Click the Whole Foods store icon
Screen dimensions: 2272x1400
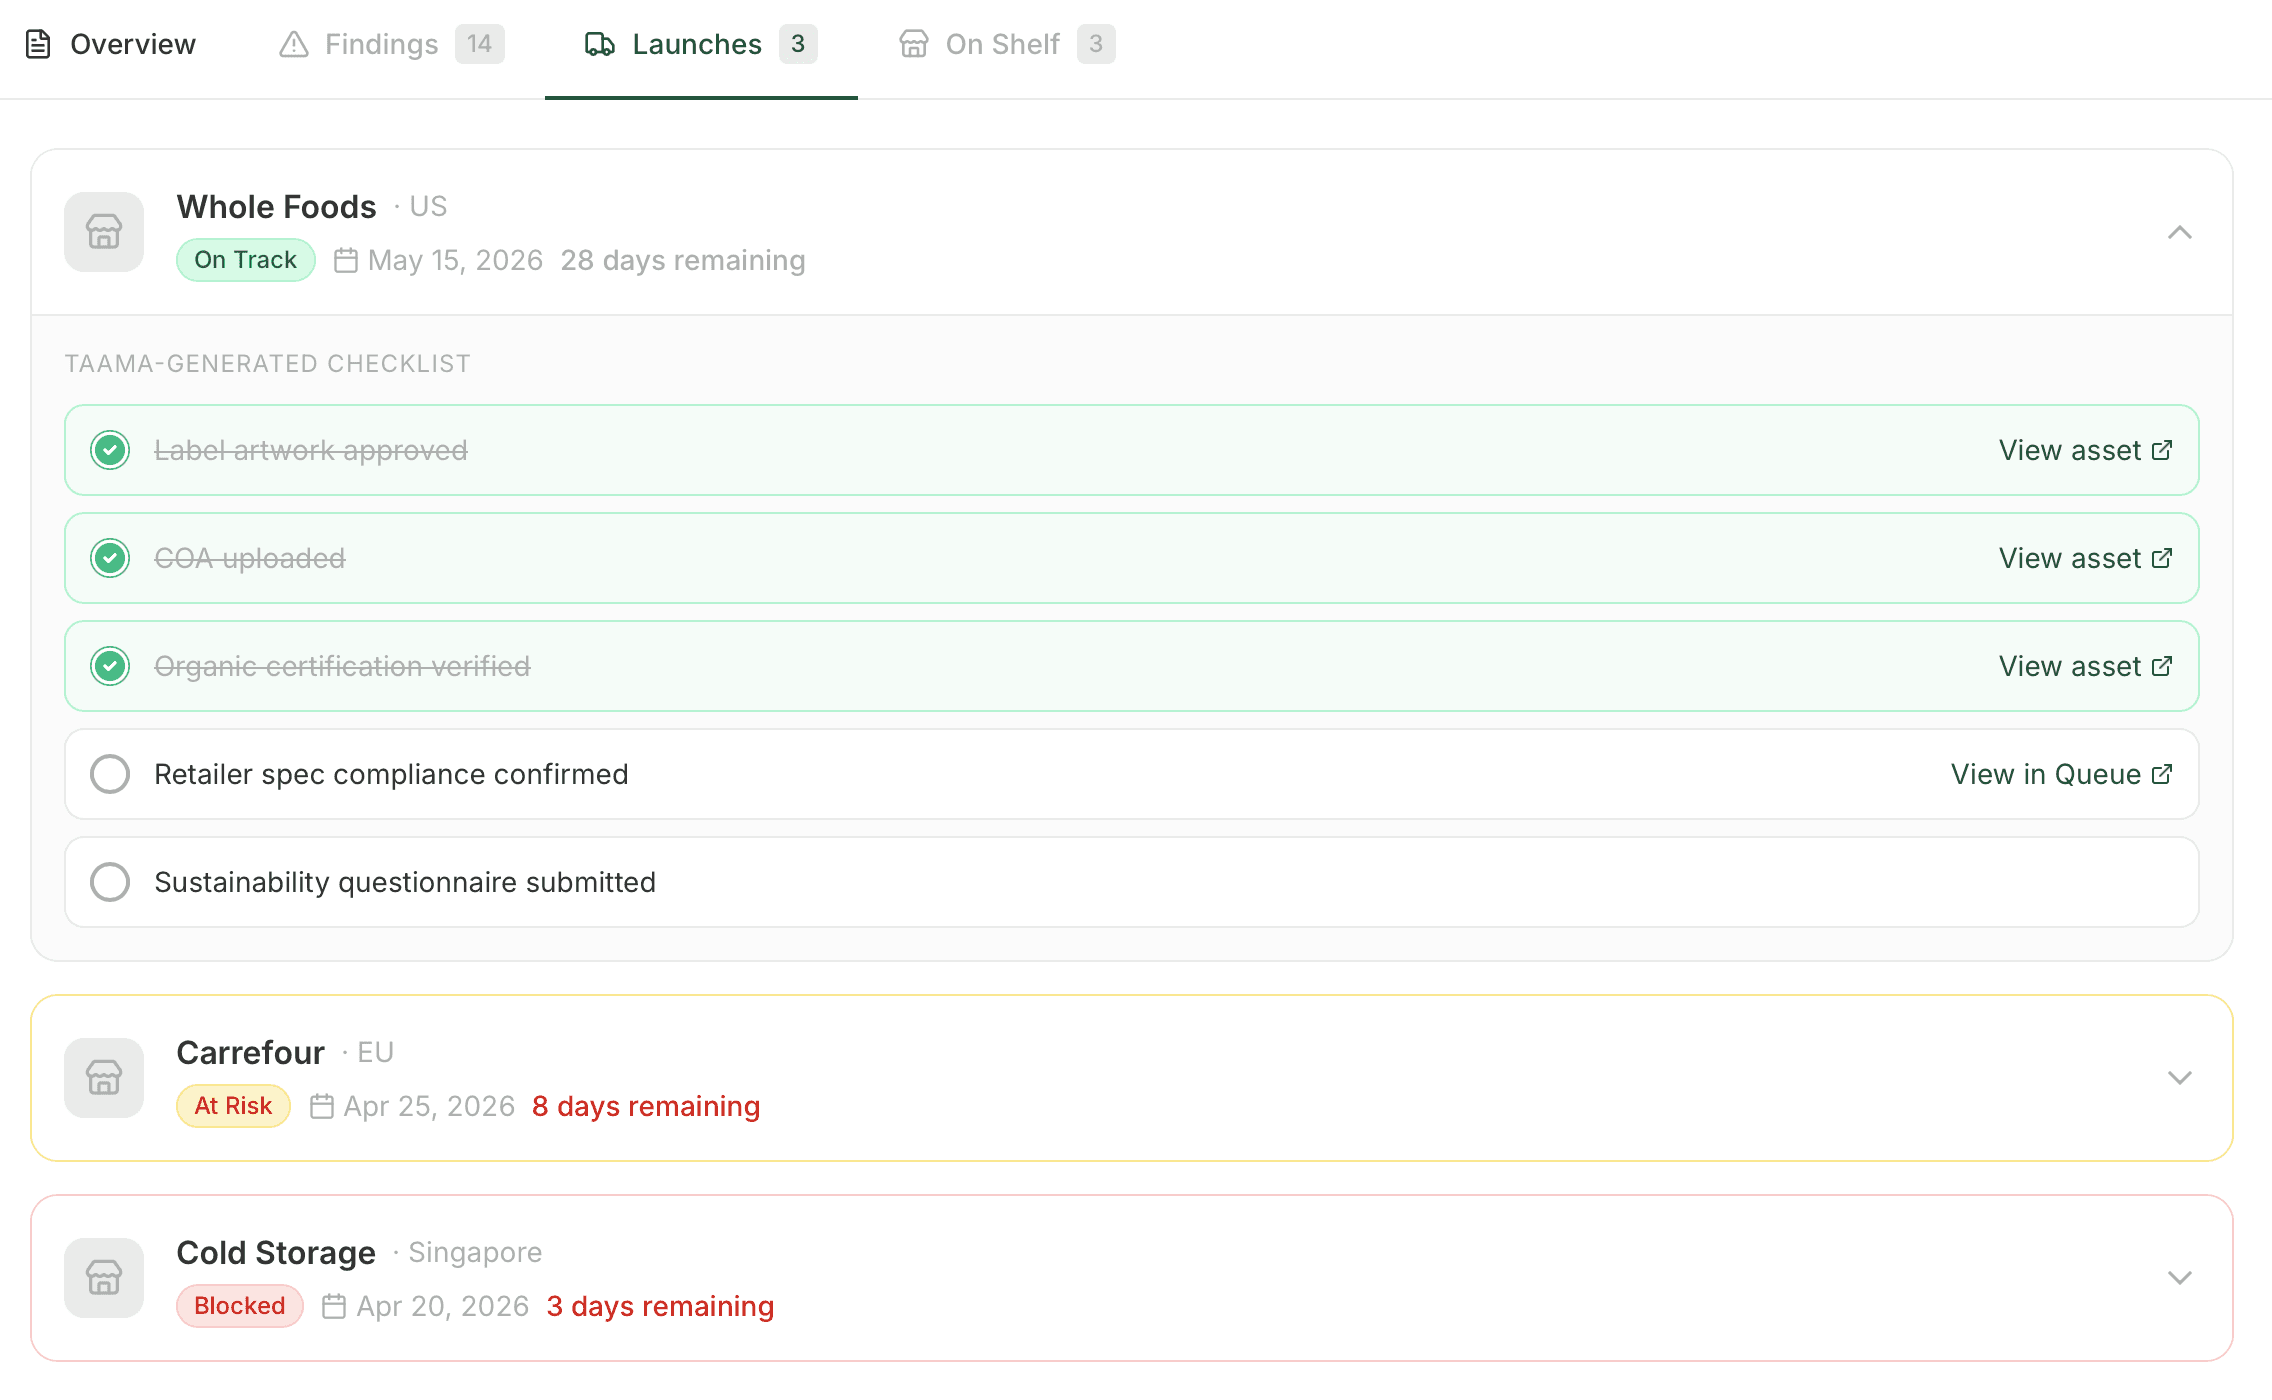pos(104,232)
